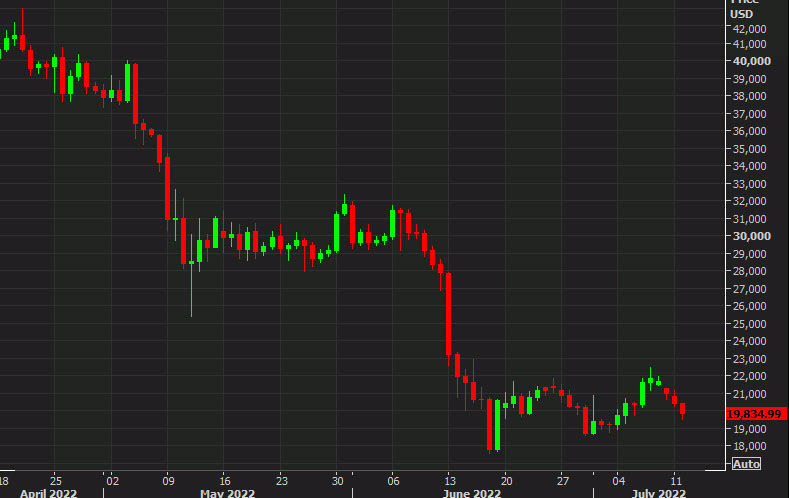Click date marker 30 on time axis
Image resolution: width=789 pixels, height=498 pixels.
tap(338, 478)
